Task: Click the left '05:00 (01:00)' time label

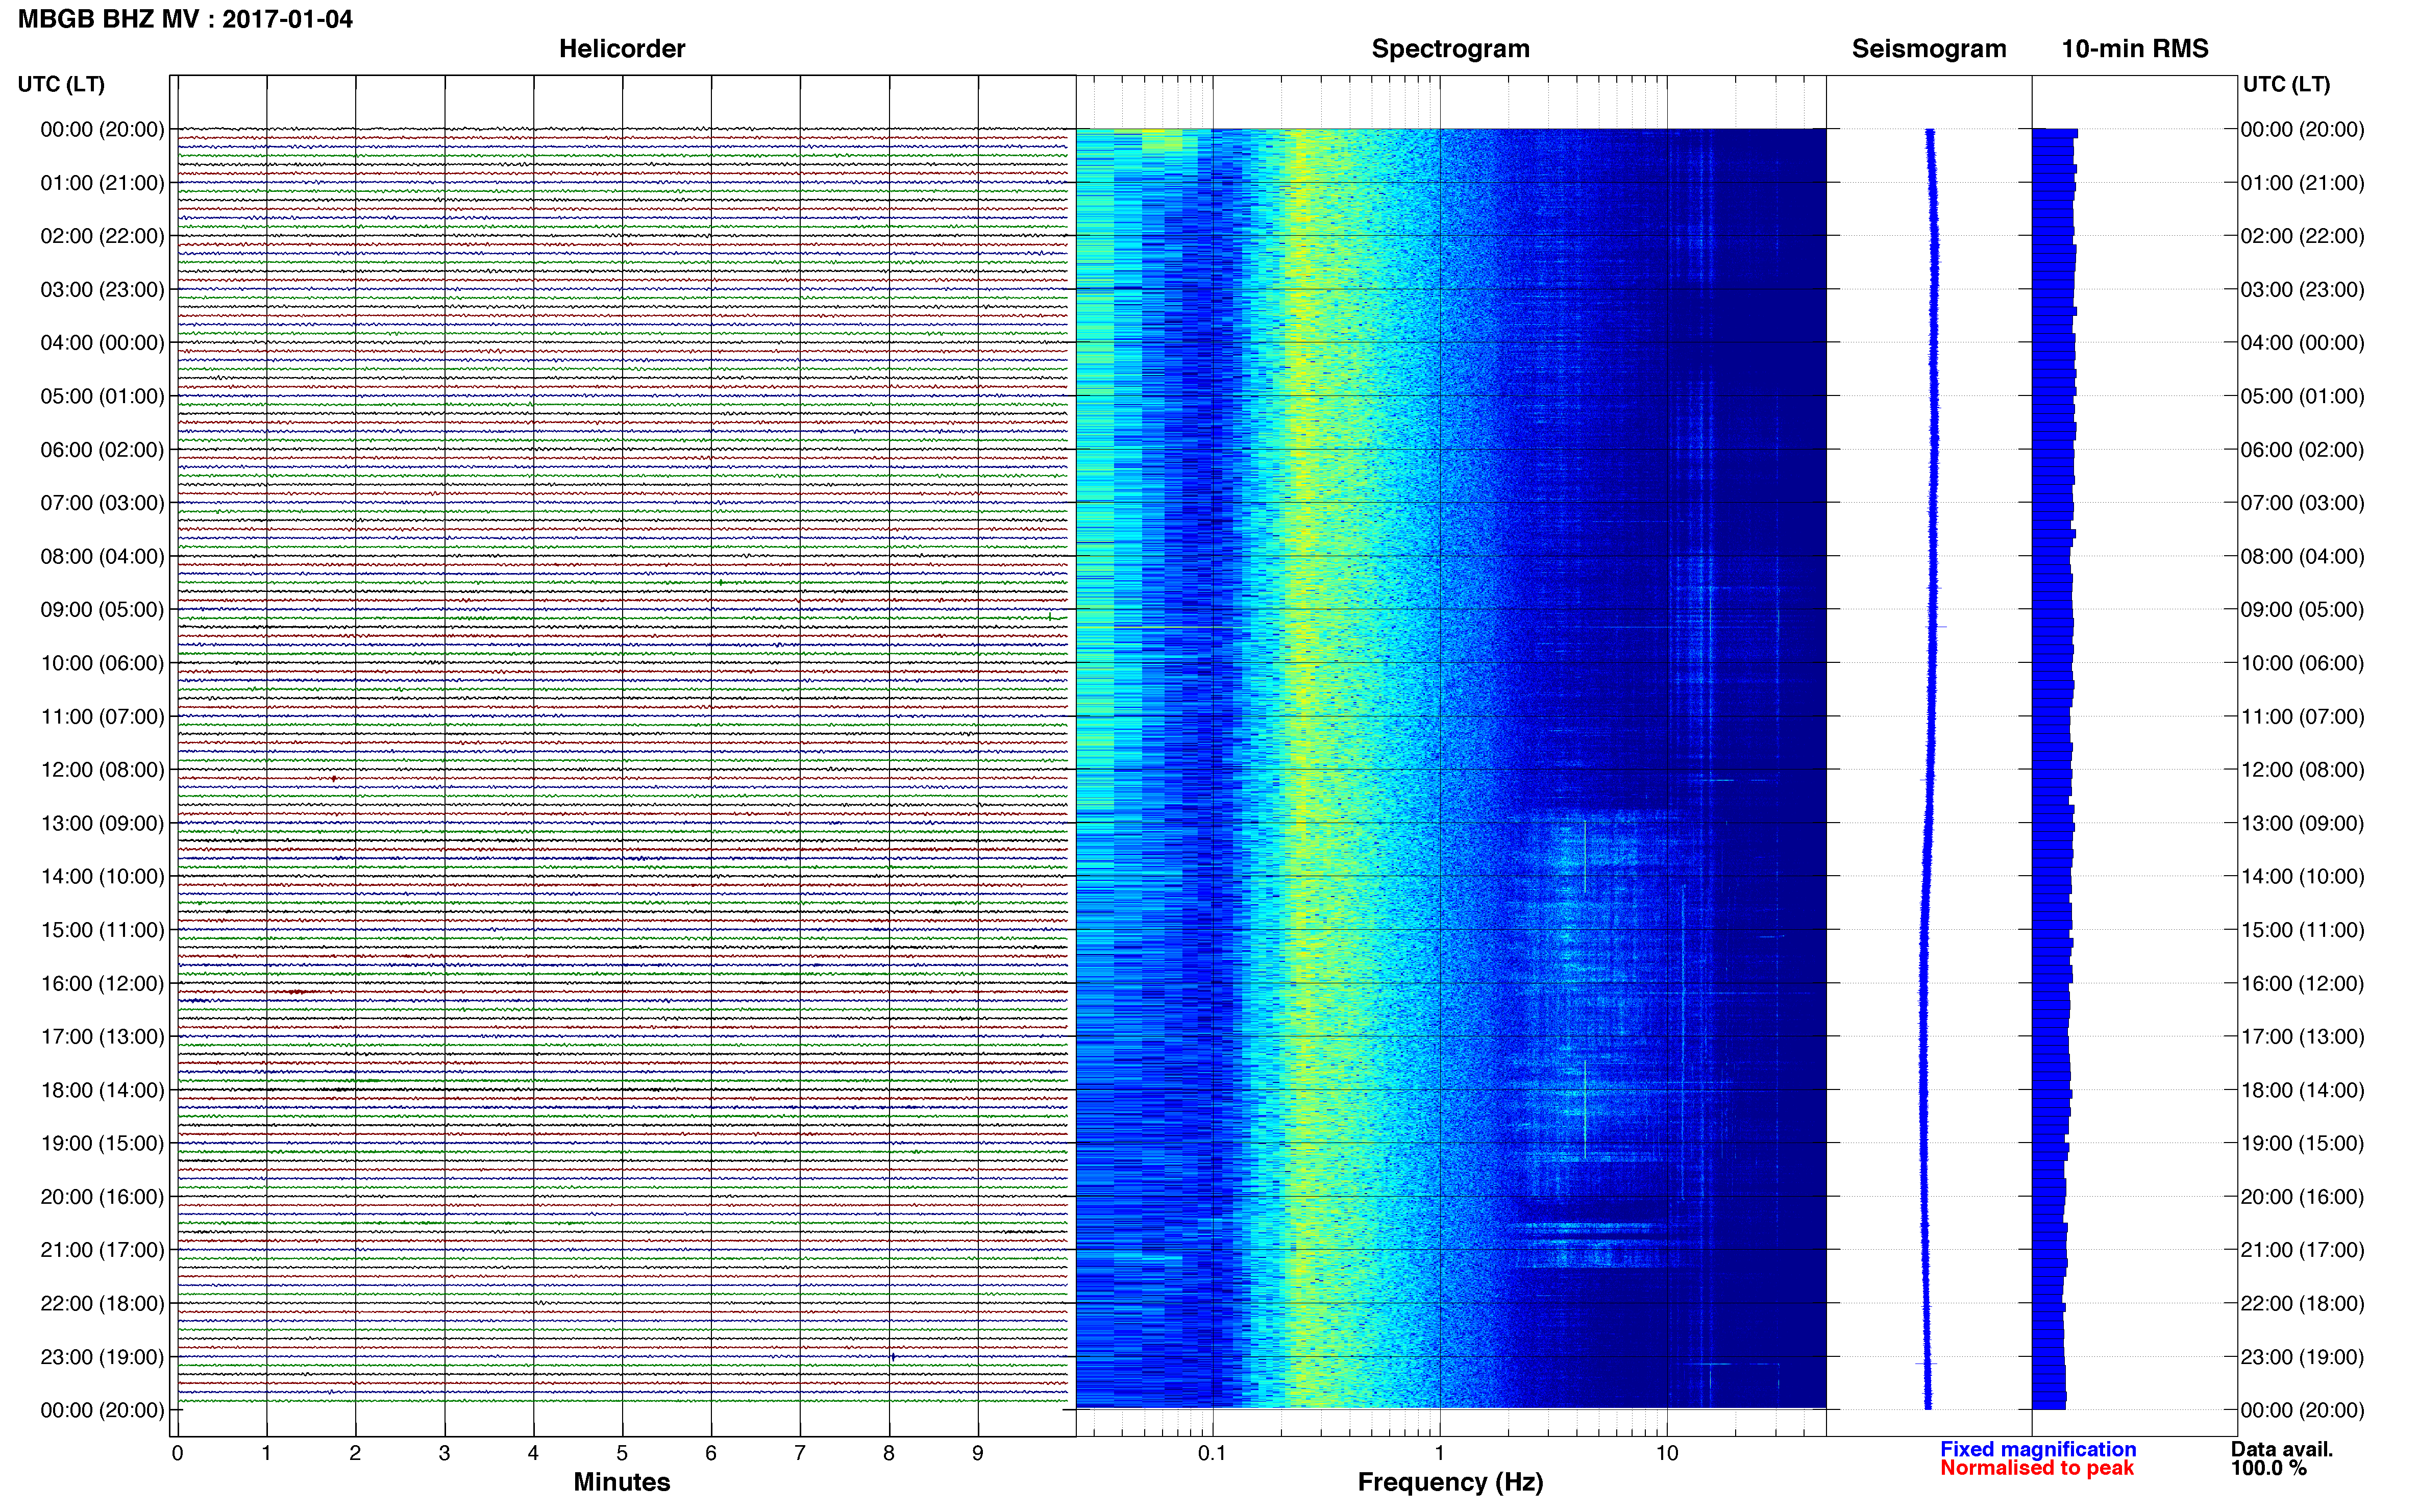Action: pos(102,396)
